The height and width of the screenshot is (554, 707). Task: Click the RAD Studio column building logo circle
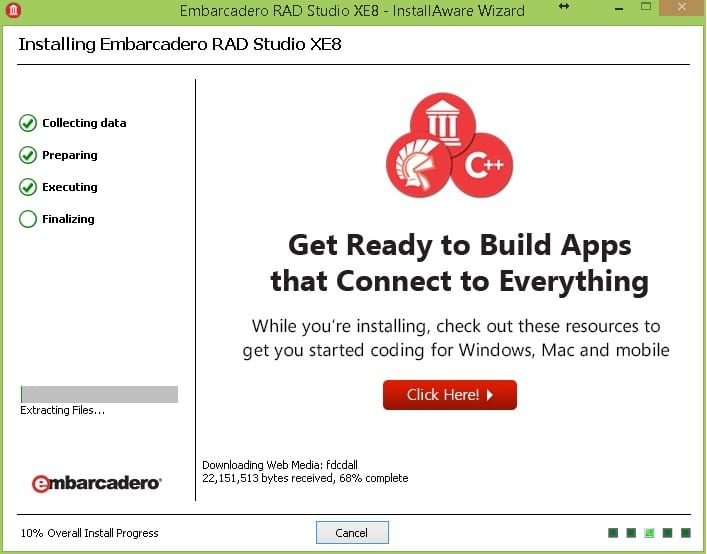[x=442, y=123]
